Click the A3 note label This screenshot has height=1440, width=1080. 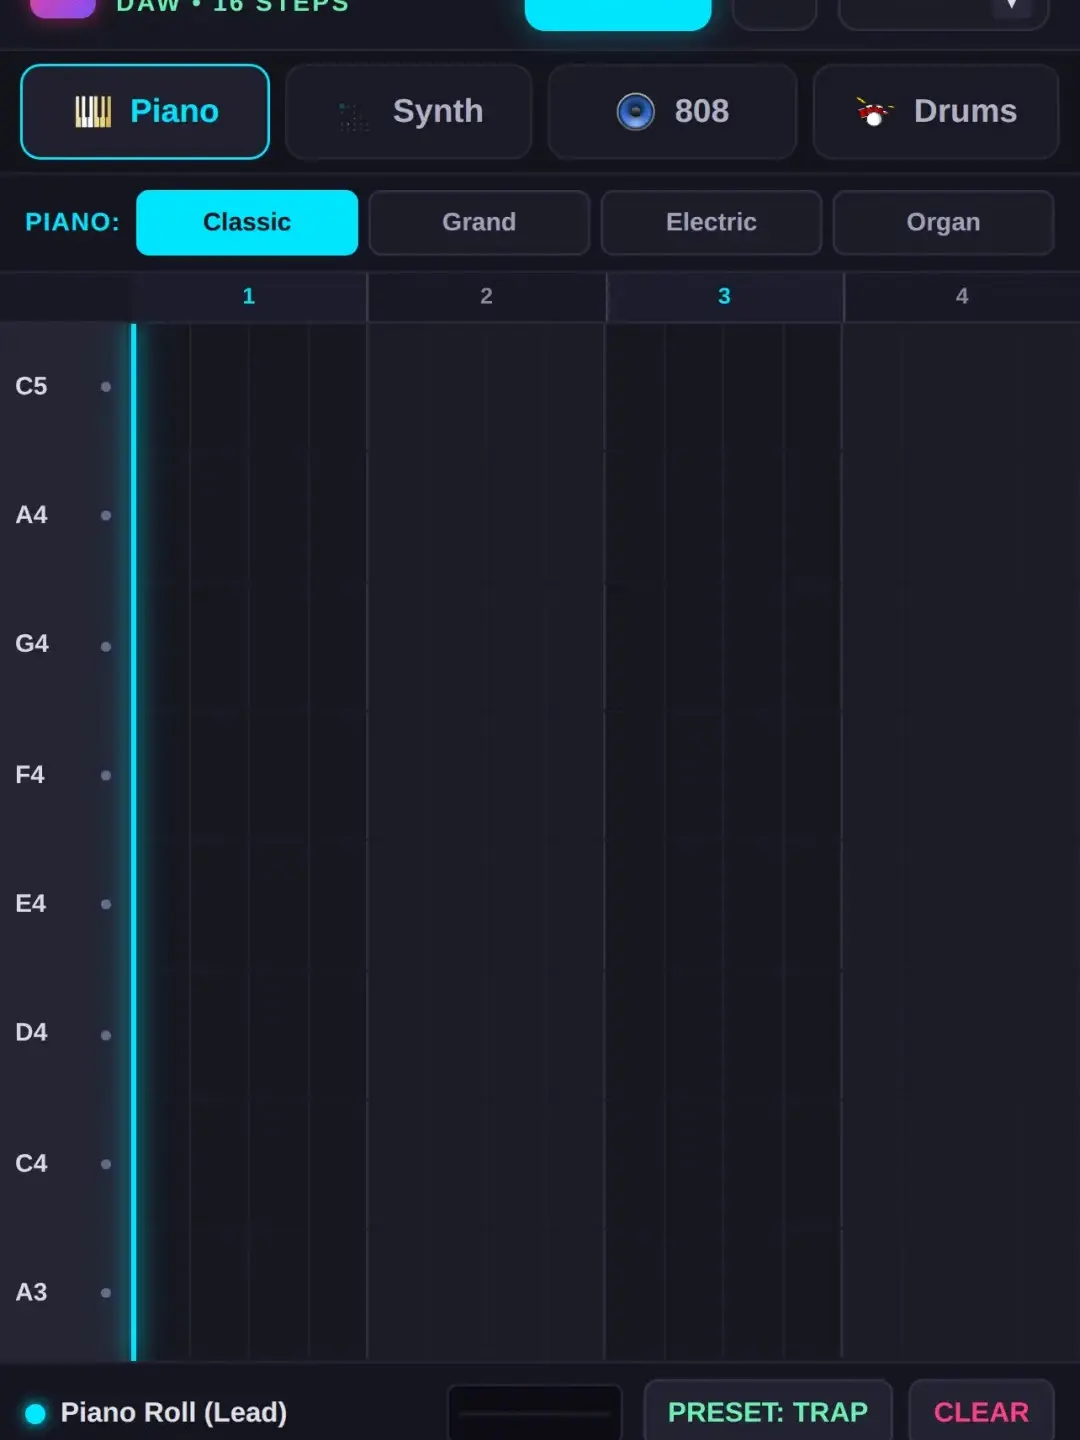31,1292
